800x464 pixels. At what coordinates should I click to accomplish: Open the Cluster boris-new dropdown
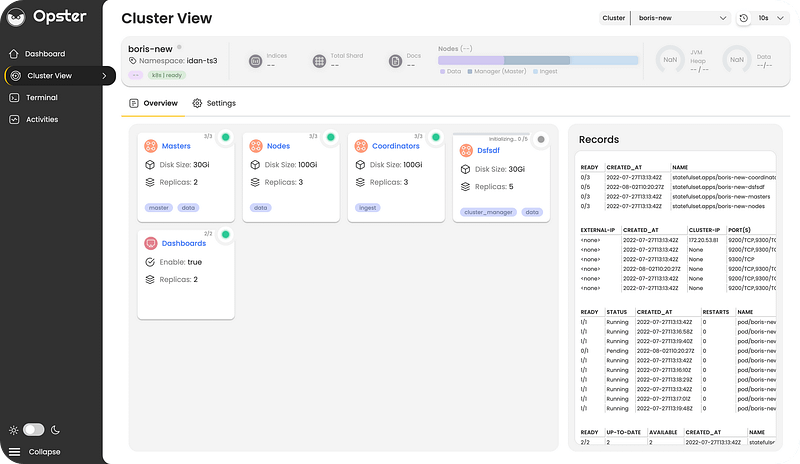point(682,18)
